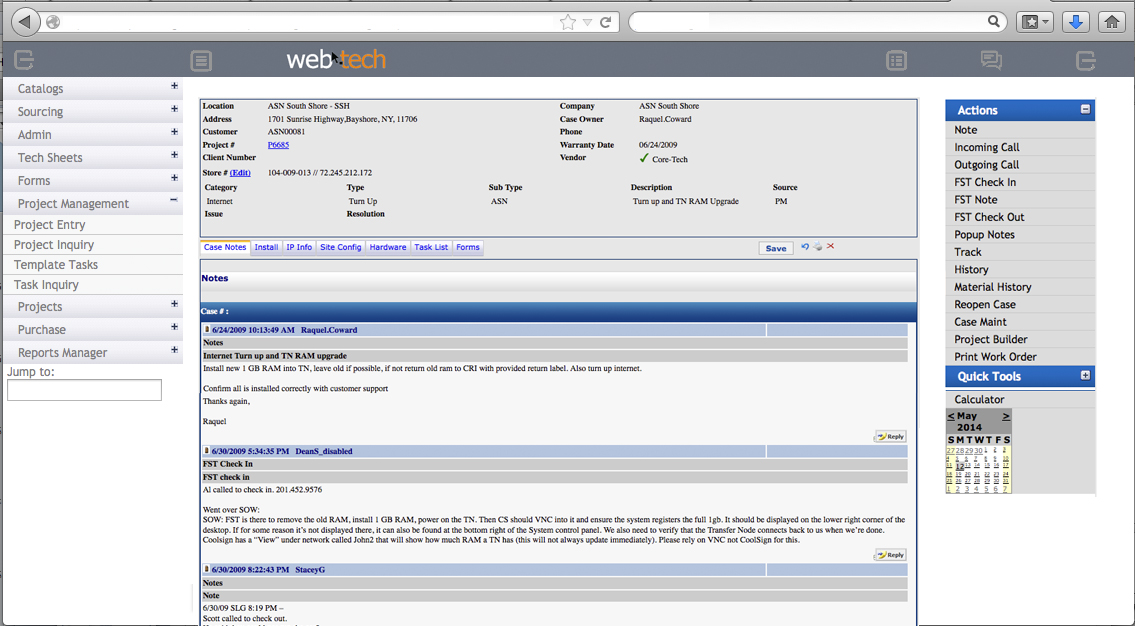
Task: Click the print icon beside the Save button
Action: [x=817, y=246]
